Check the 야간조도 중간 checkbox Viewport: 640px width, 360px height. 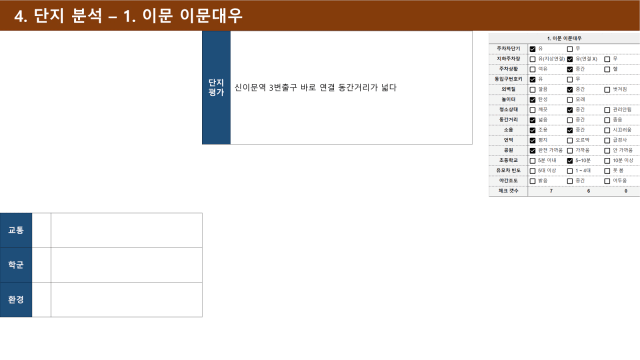coord(570,181)
